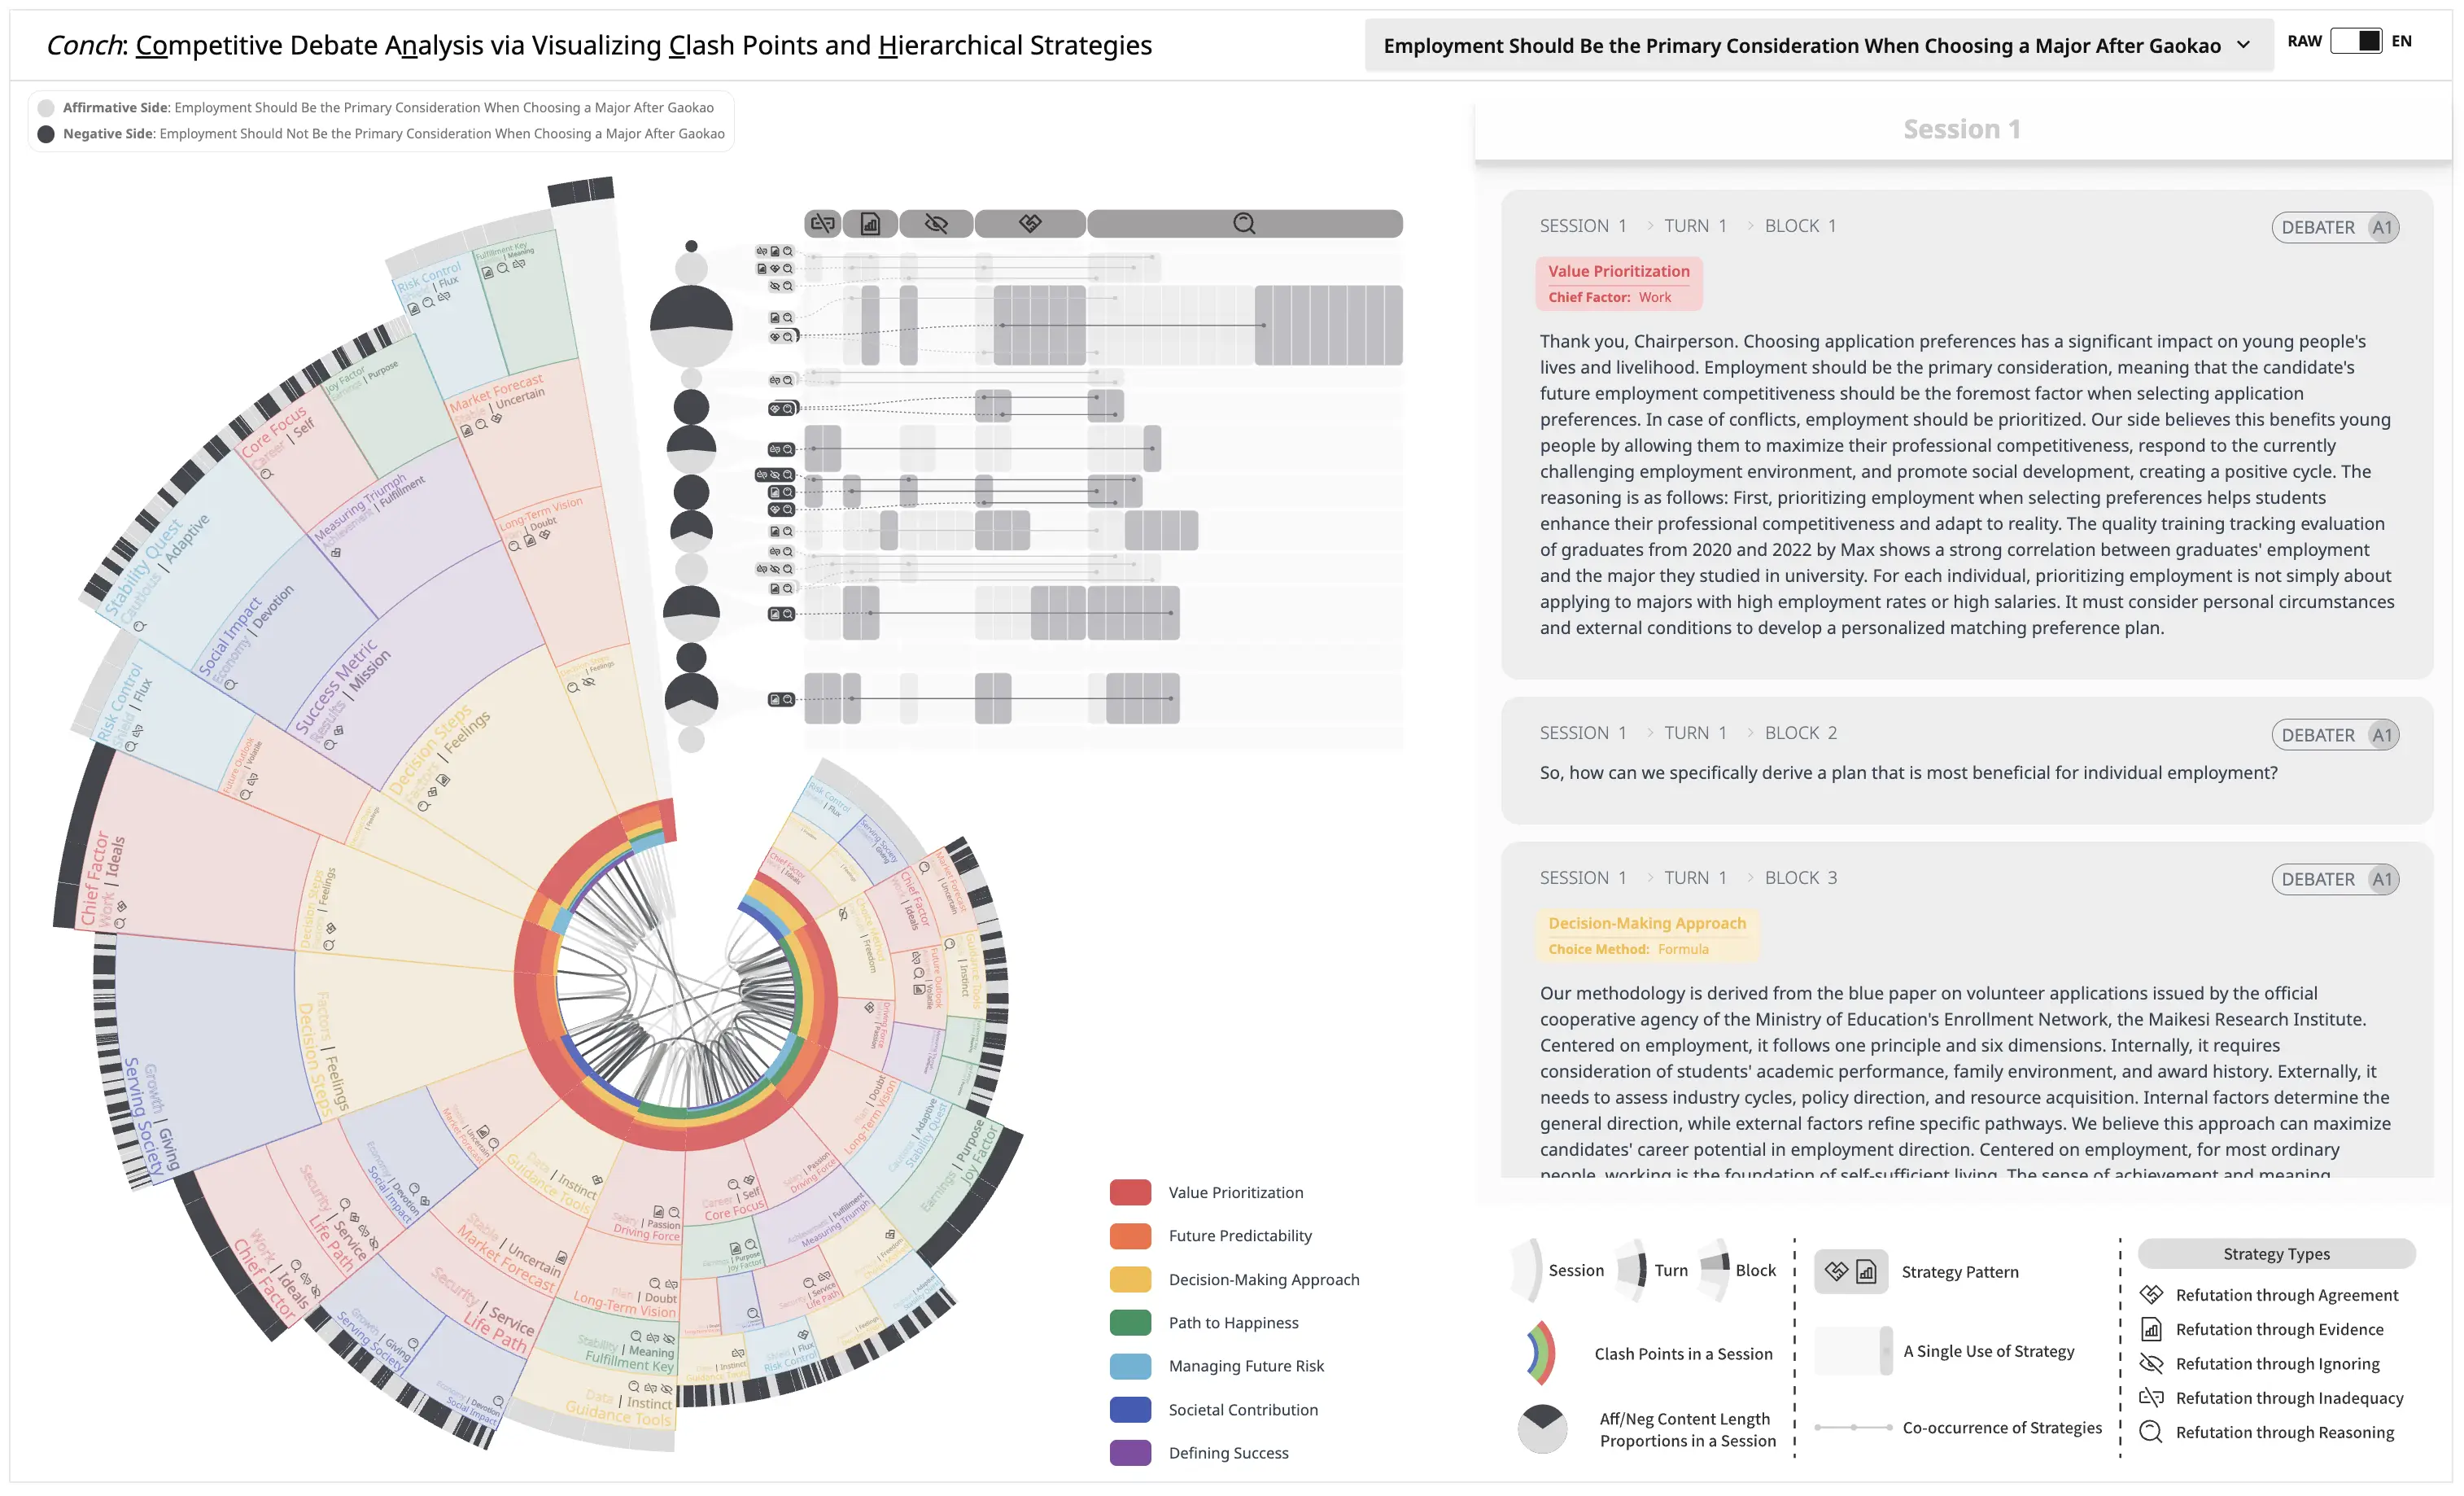Click the Reasoning (magnifier) column header icon
This screenshot has width=2464, height=1496.
click(1244, 223)
